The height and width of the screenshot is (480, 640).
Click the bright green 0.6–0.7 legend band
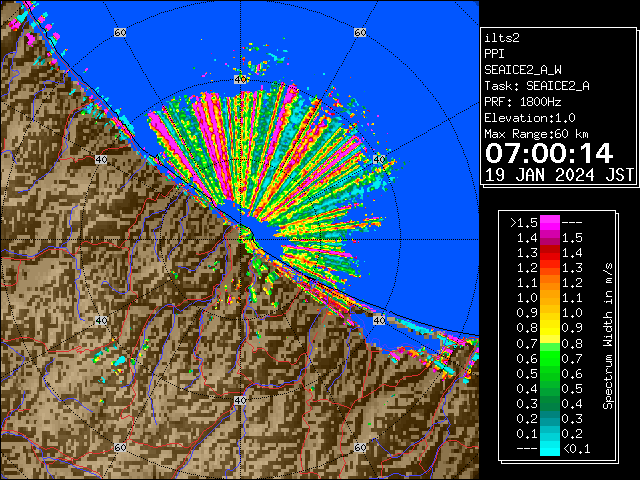(550, 358)
